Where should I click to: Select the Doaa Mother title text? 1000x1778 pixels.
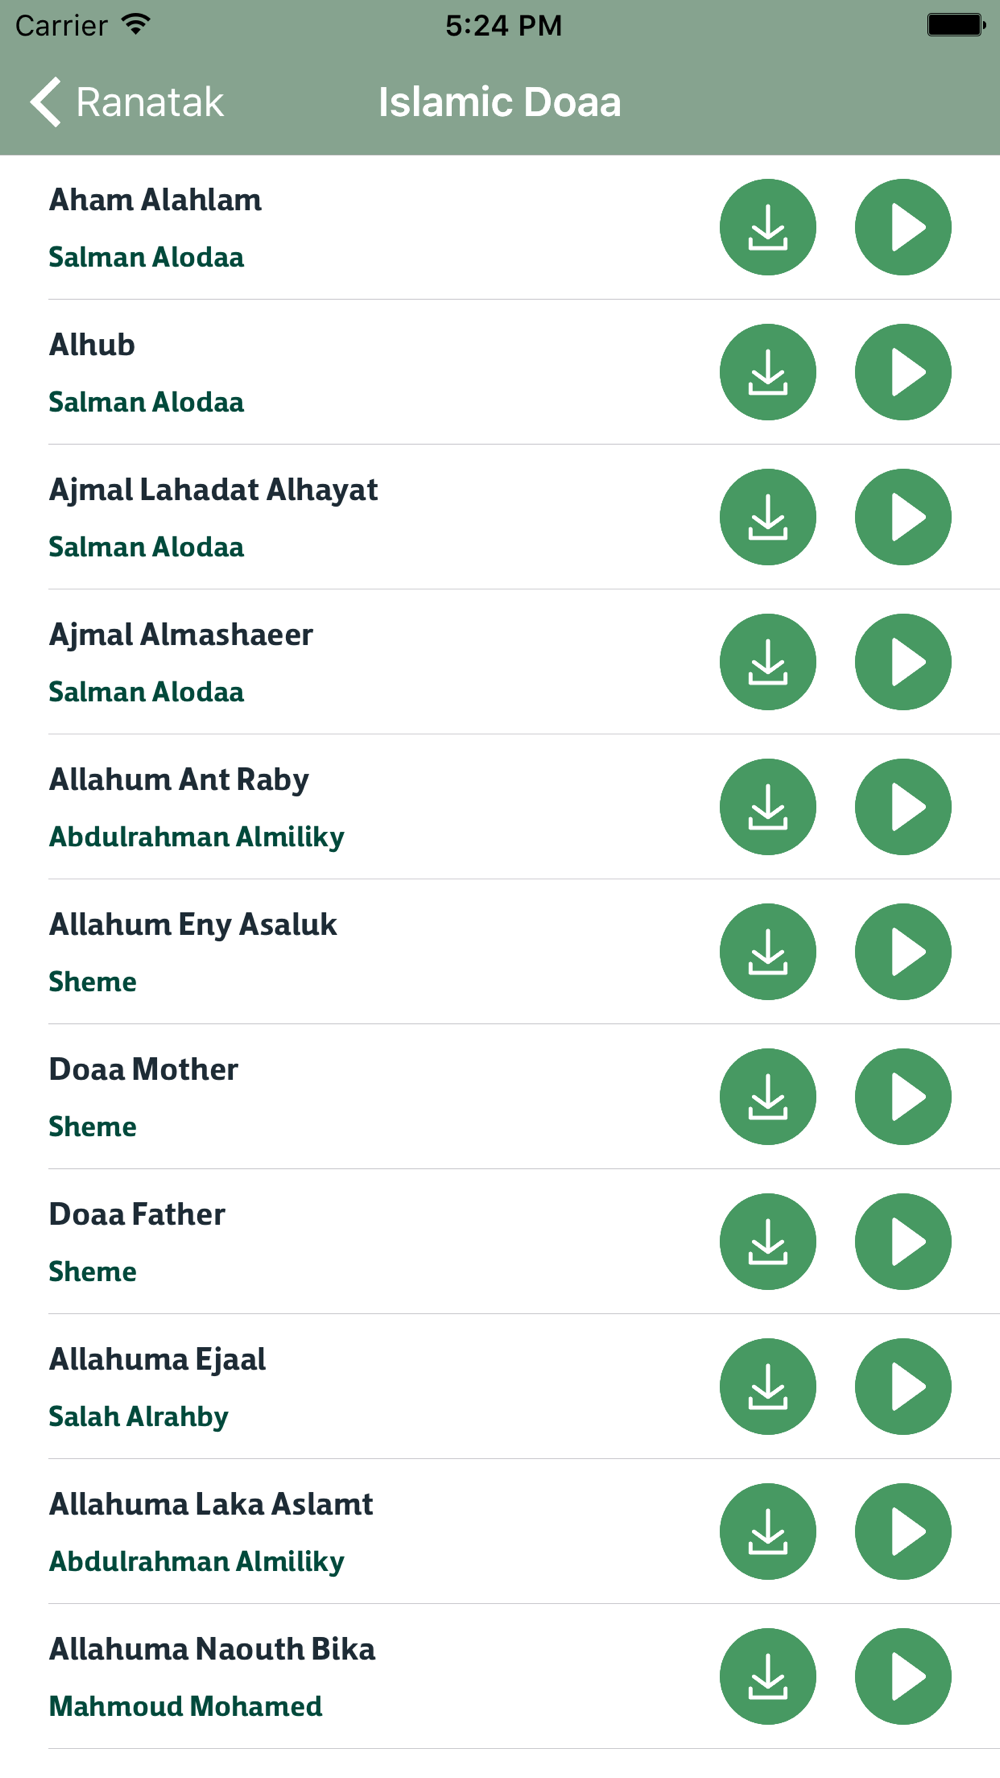pos(144,1070)
